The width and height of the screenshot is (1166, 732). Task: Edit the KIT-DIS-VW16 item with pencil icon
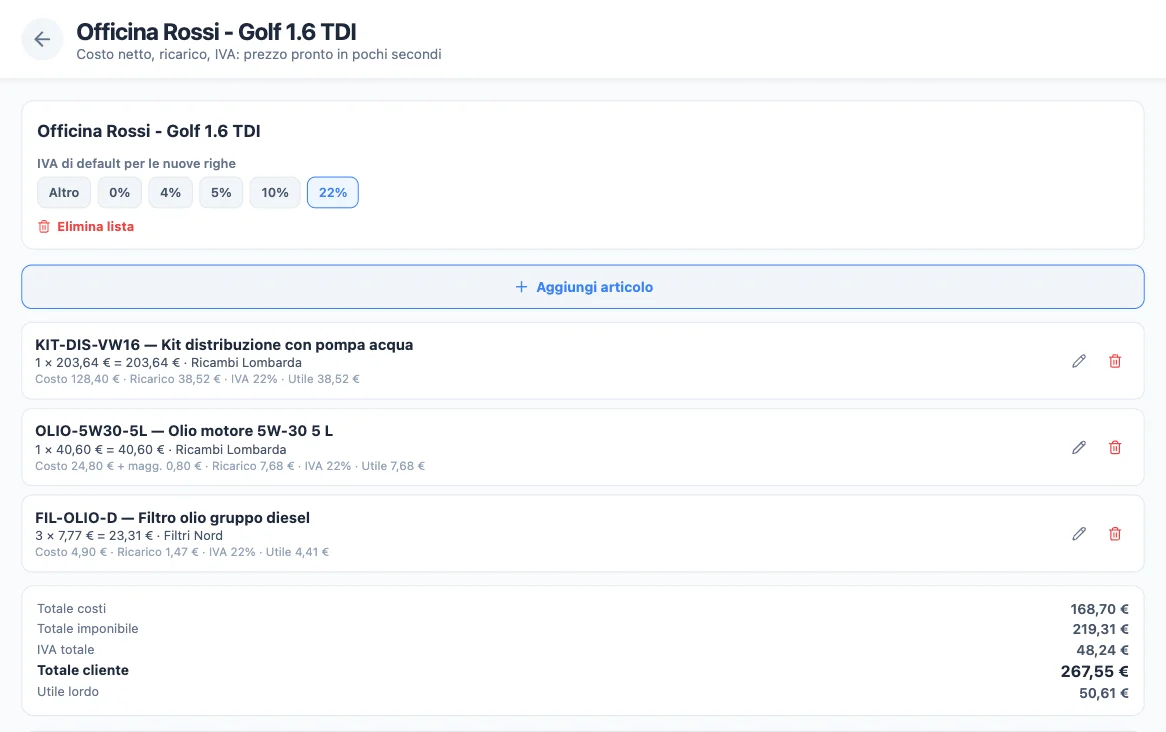tap(1079, 361)
